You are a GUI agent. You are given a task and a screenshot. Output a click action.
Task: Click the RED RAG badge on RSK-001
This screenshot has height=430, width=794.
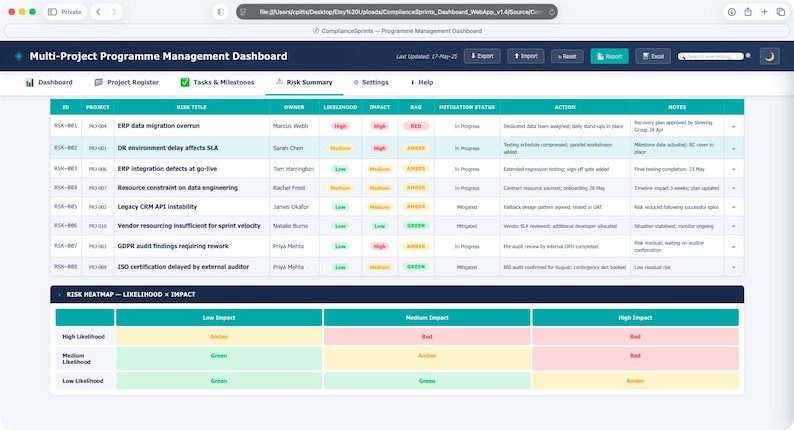[416, 126]
